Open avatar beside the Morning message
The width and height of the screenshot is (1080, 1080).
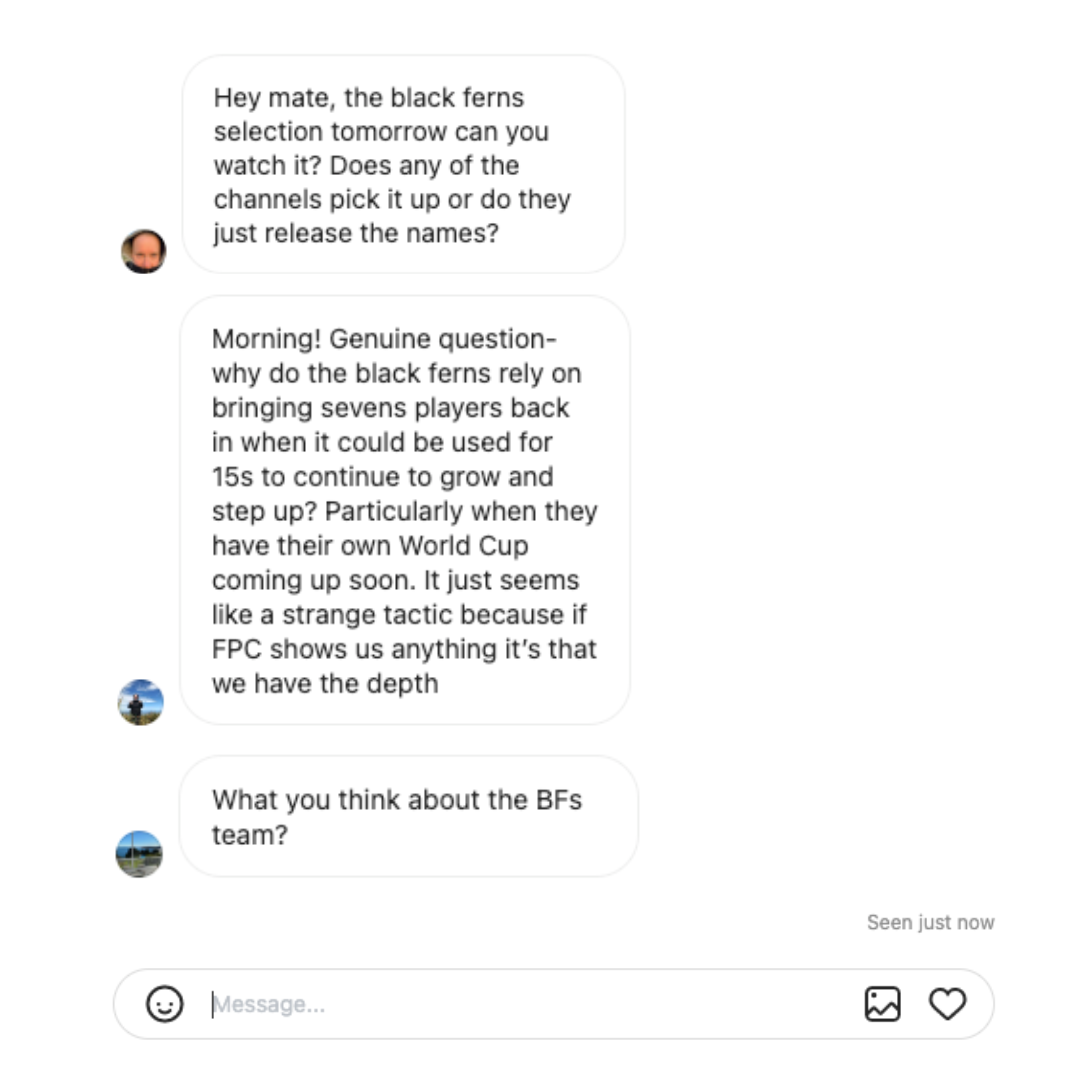click(x=141, y=702)
